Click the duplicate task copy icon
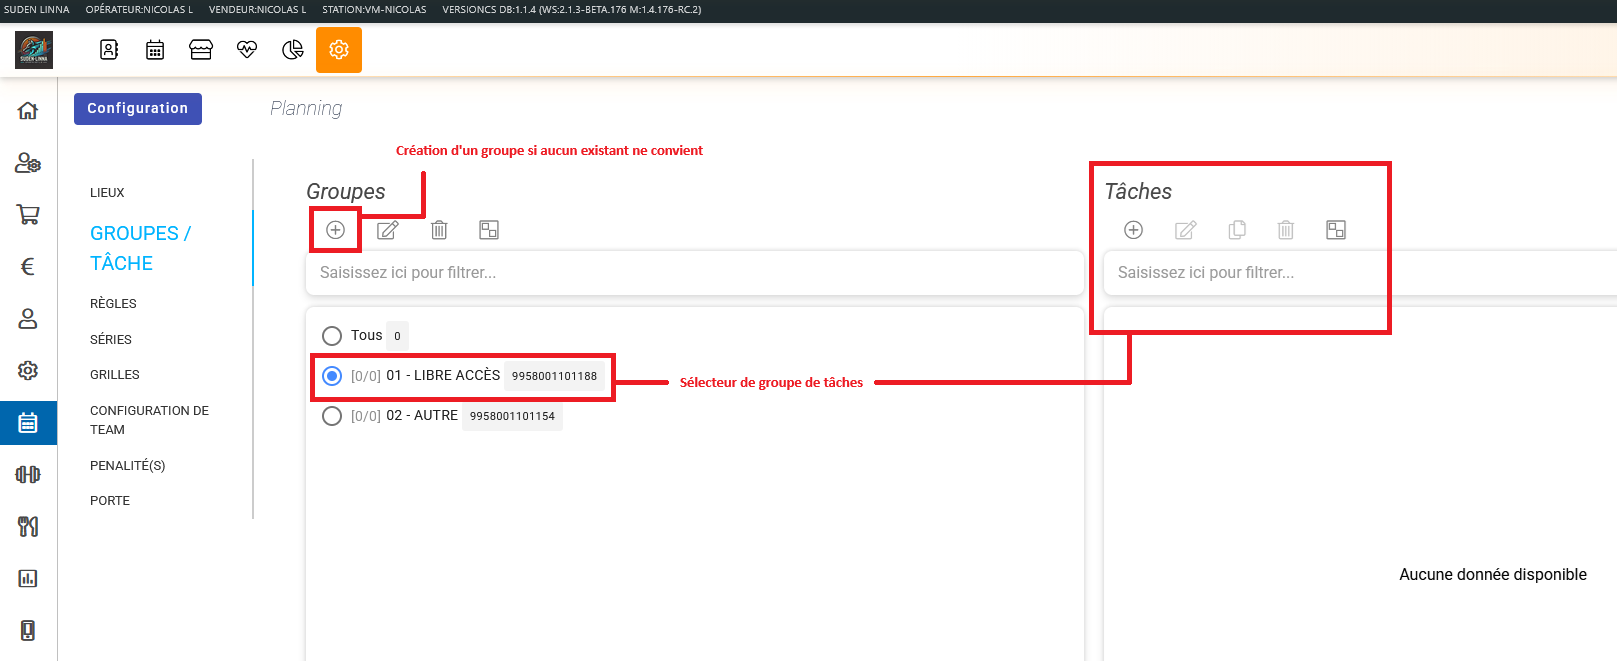 1237,230
